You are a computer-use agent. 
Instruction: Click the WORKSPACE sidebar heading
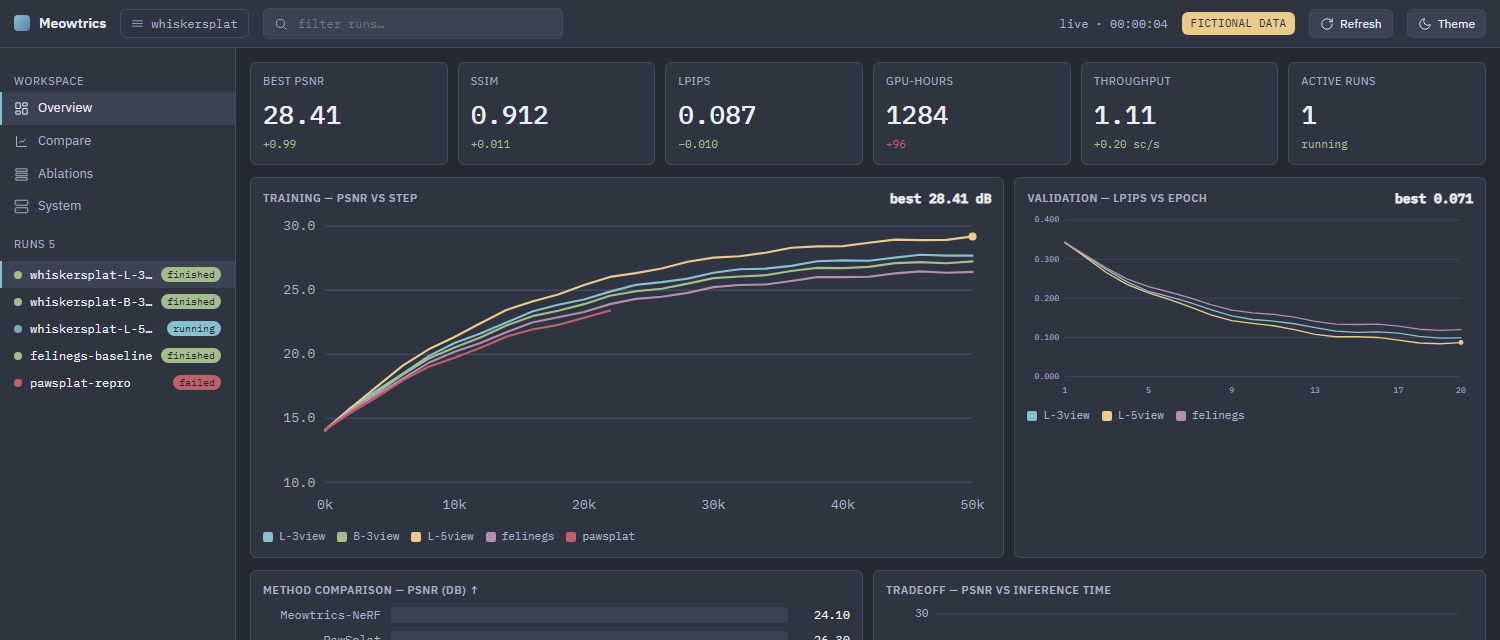49,81
